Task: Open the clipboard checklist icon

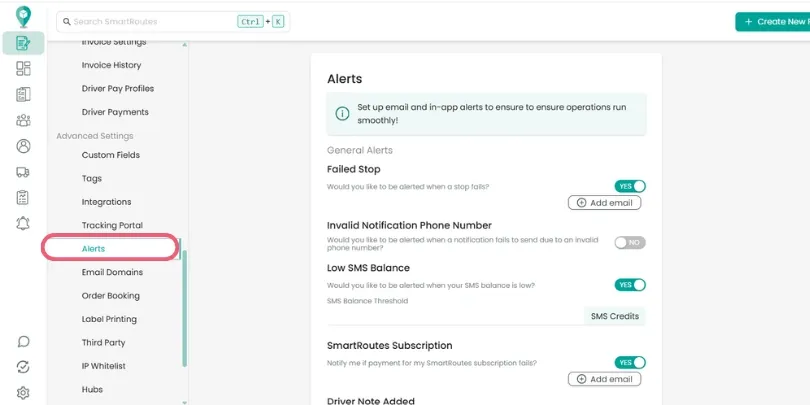Action: (23, 197)
